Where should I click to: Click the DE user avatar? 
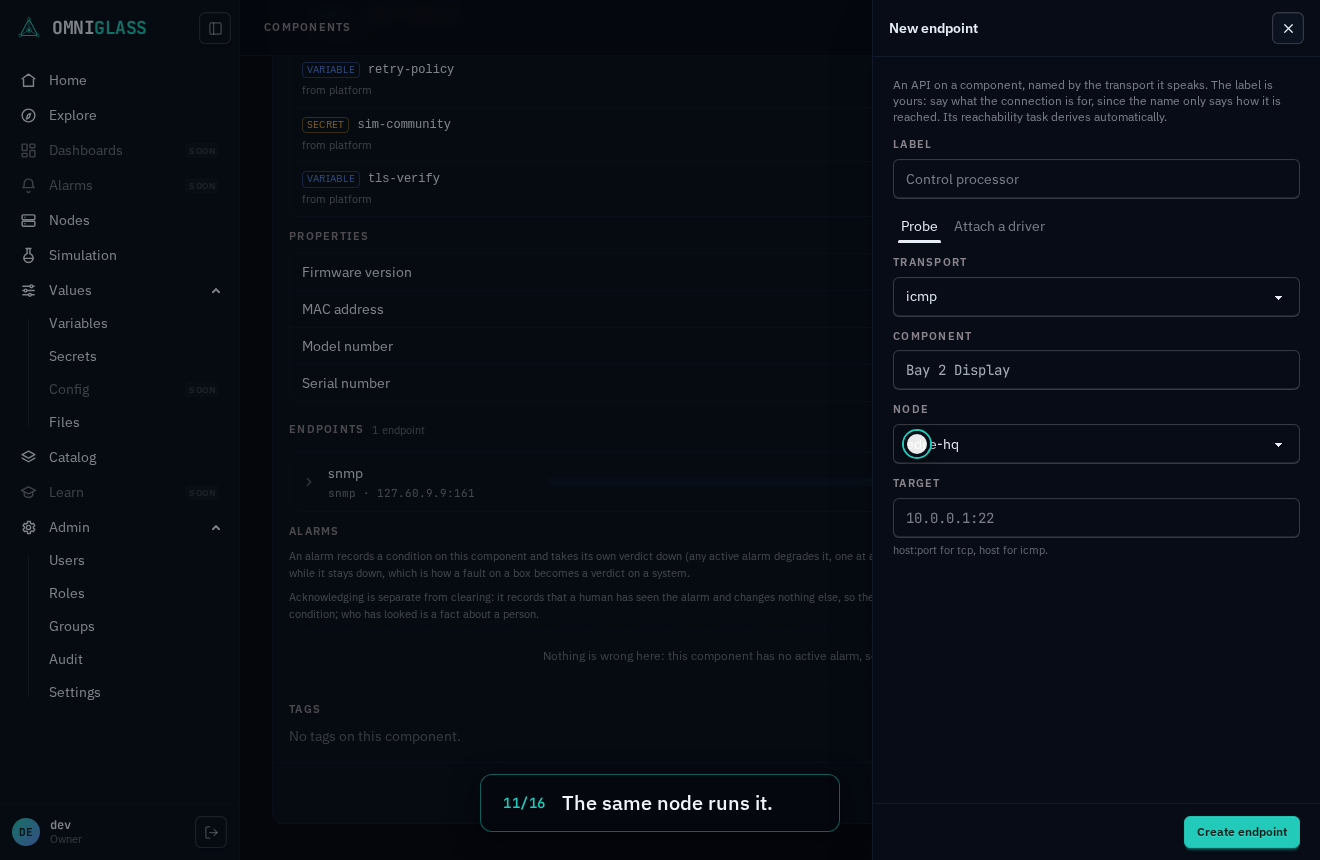pos(26,832)
